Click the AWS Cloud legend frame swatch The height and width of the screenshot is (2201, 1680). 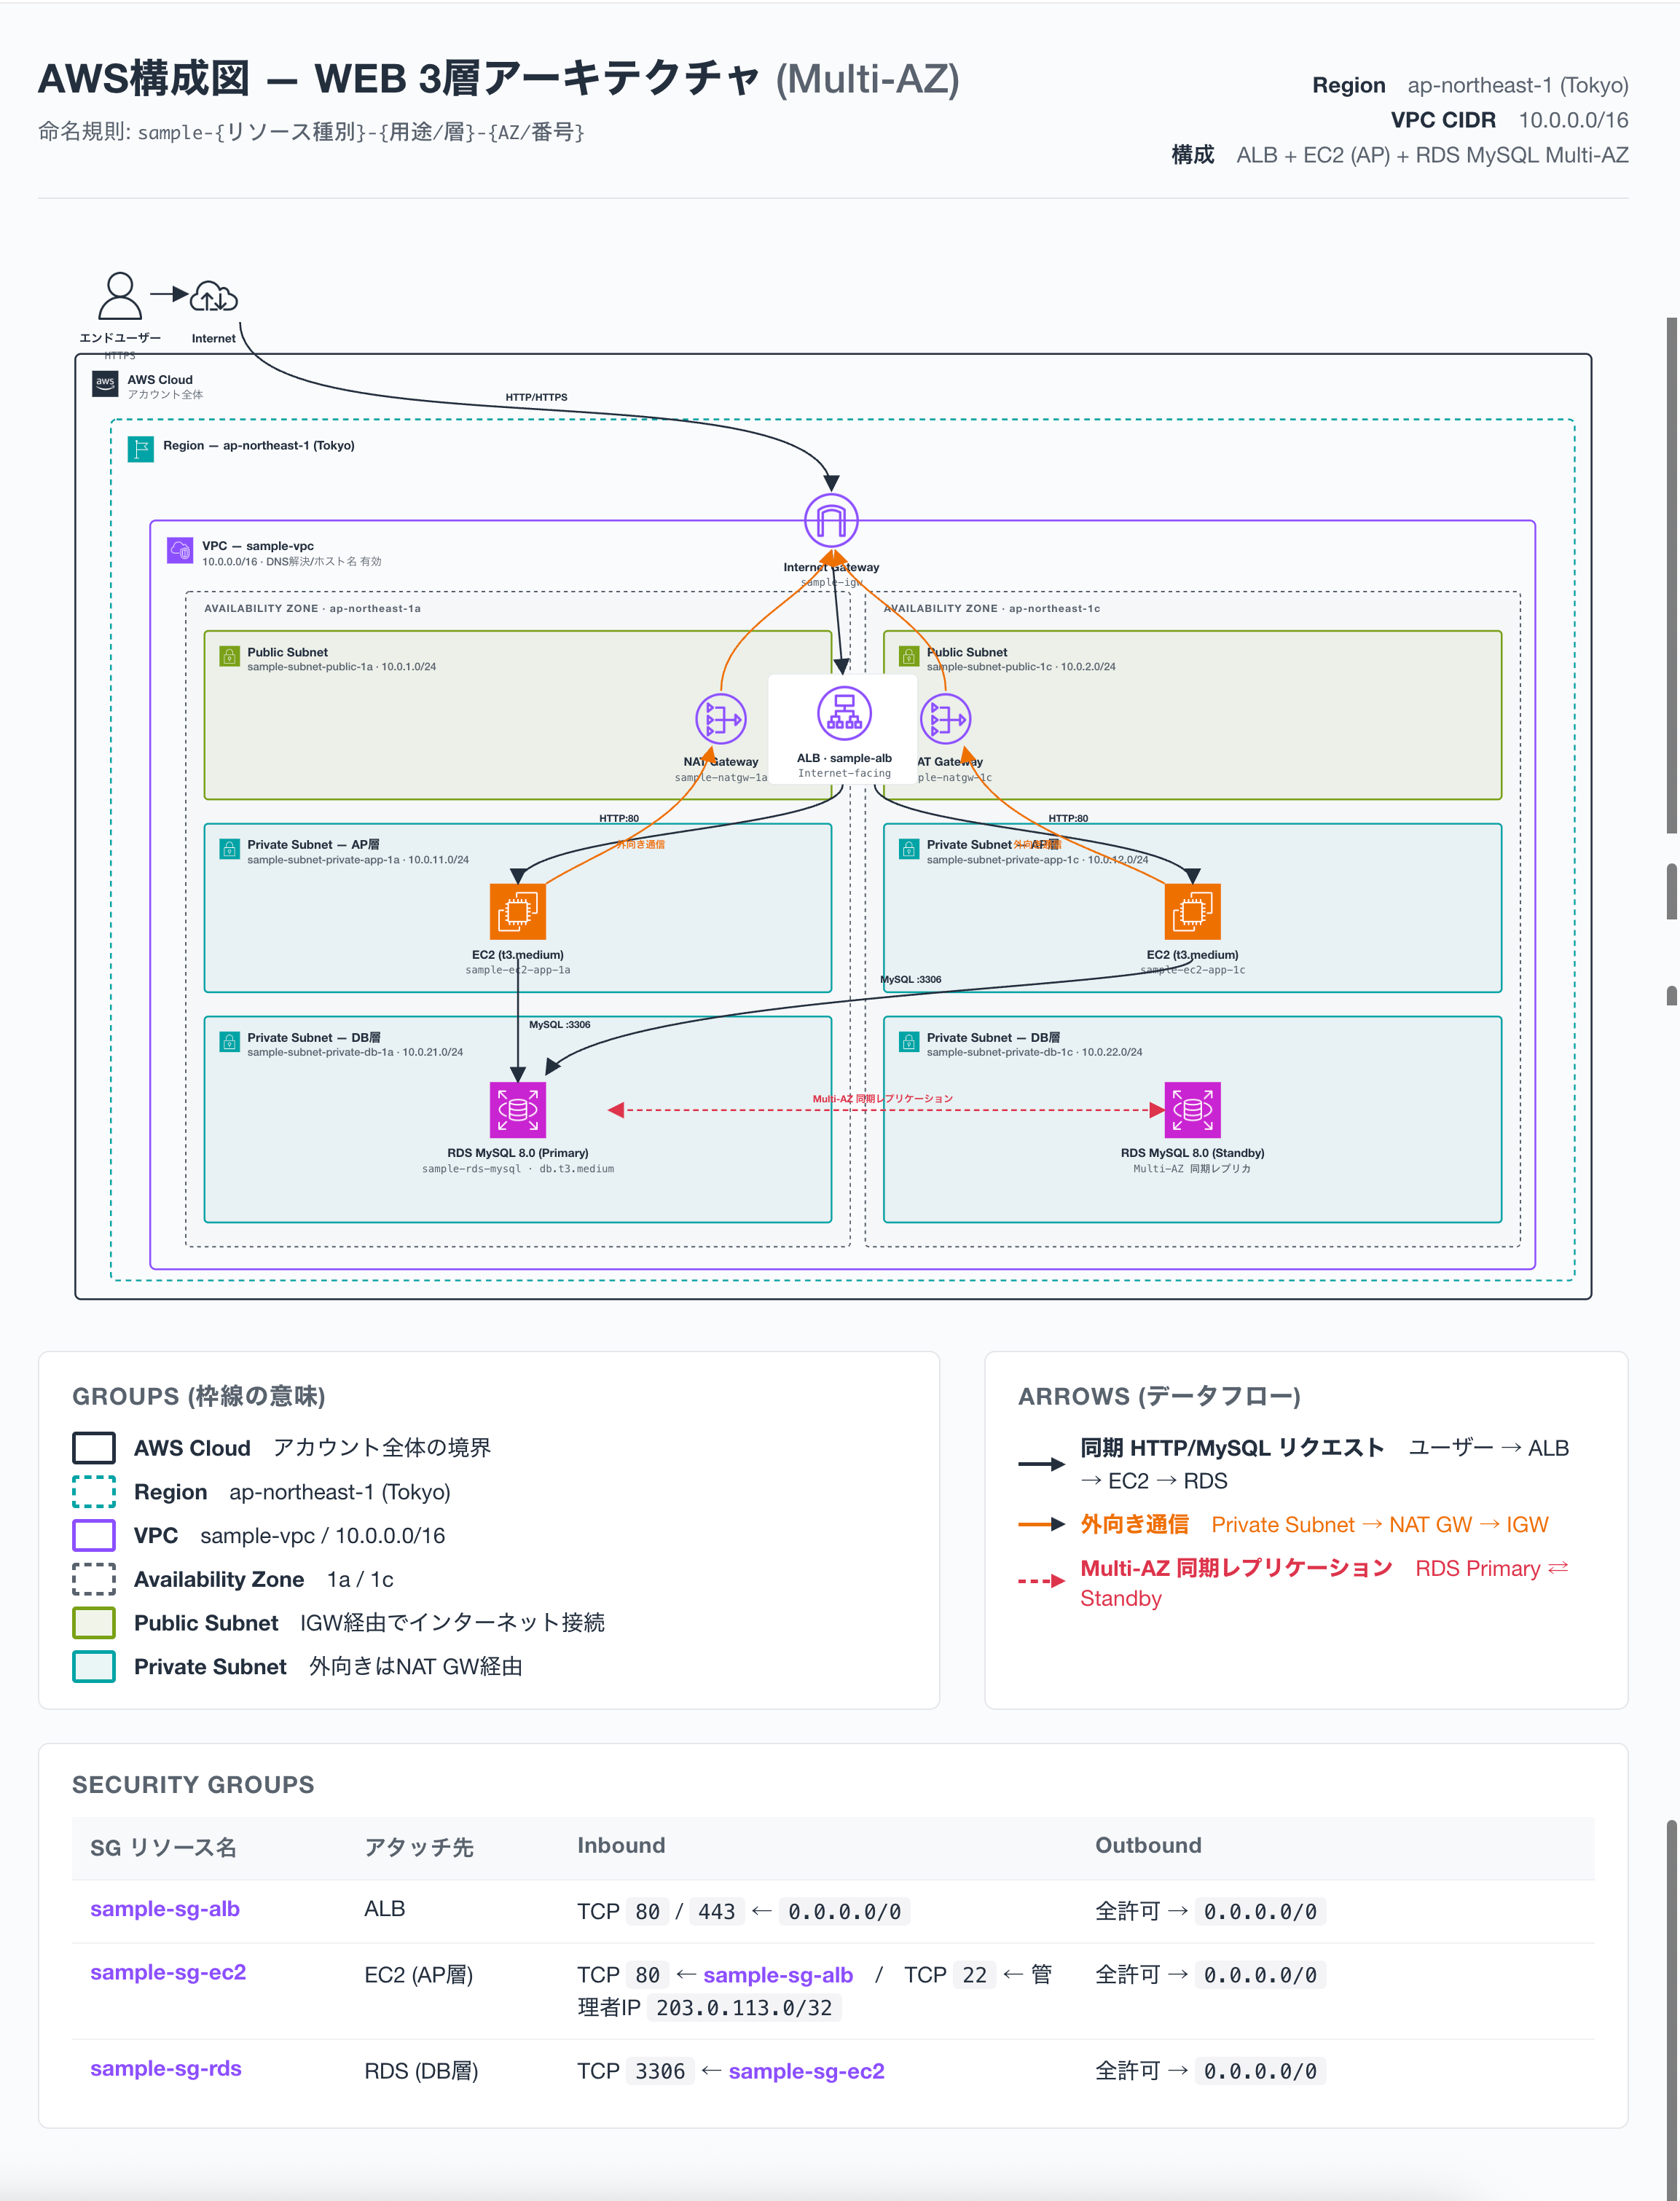click(x=94, y=1448)
